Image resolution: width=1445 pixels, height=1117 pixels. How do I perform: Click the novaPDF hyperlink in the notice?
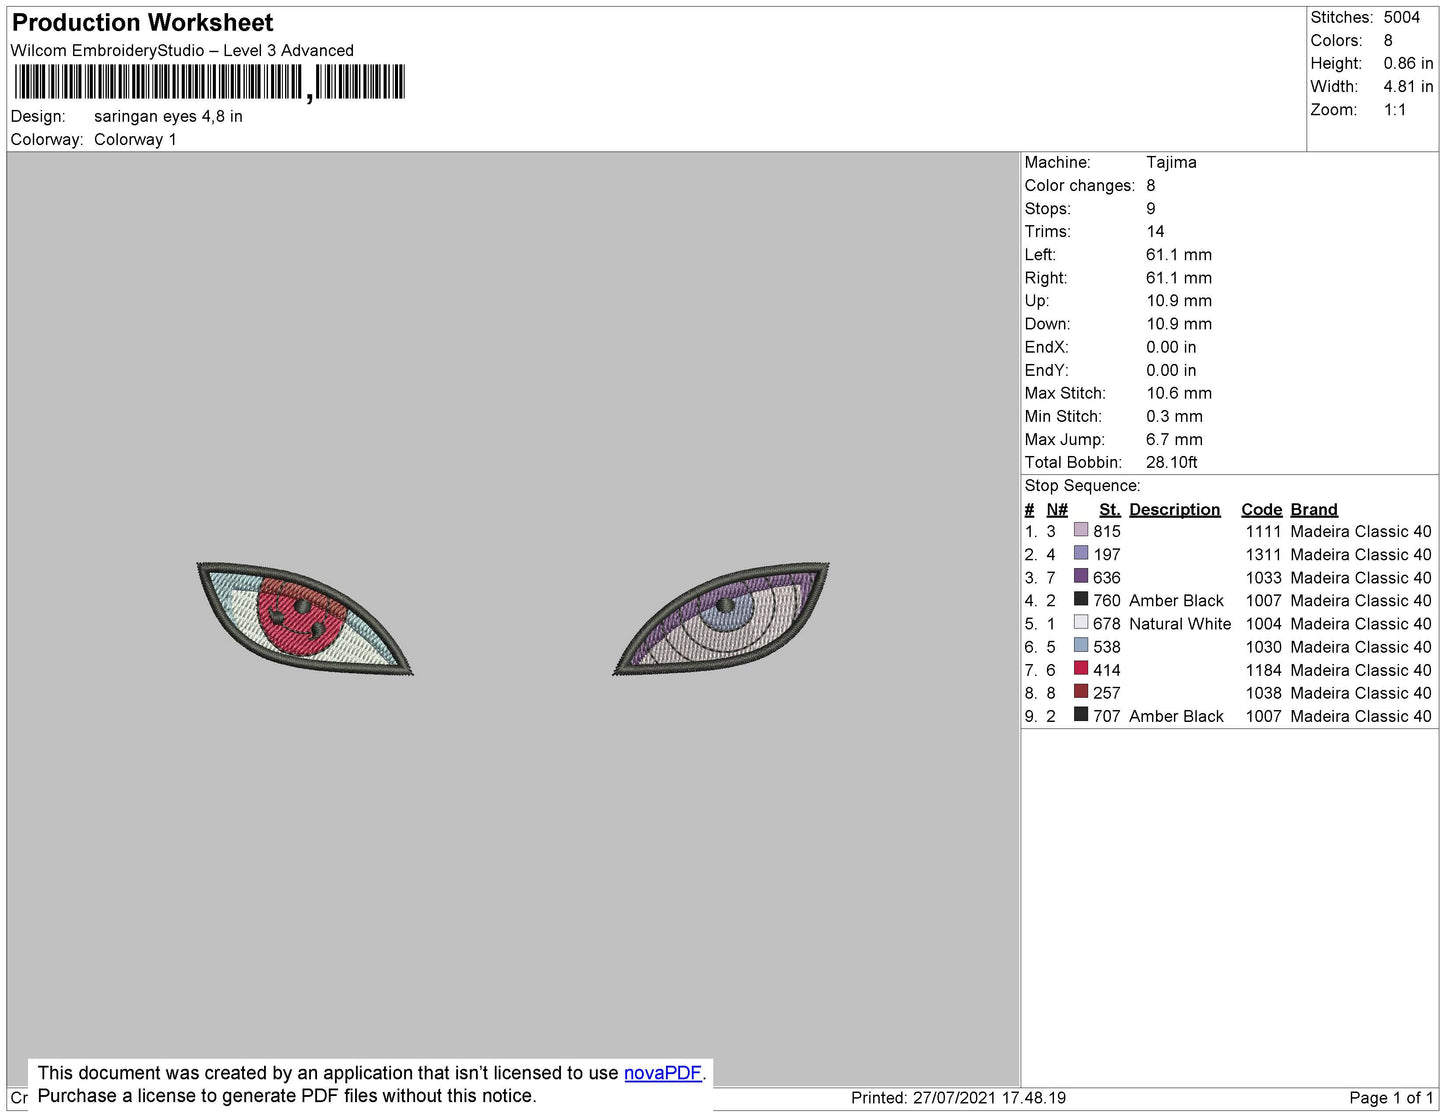[x=662, y=1073]
